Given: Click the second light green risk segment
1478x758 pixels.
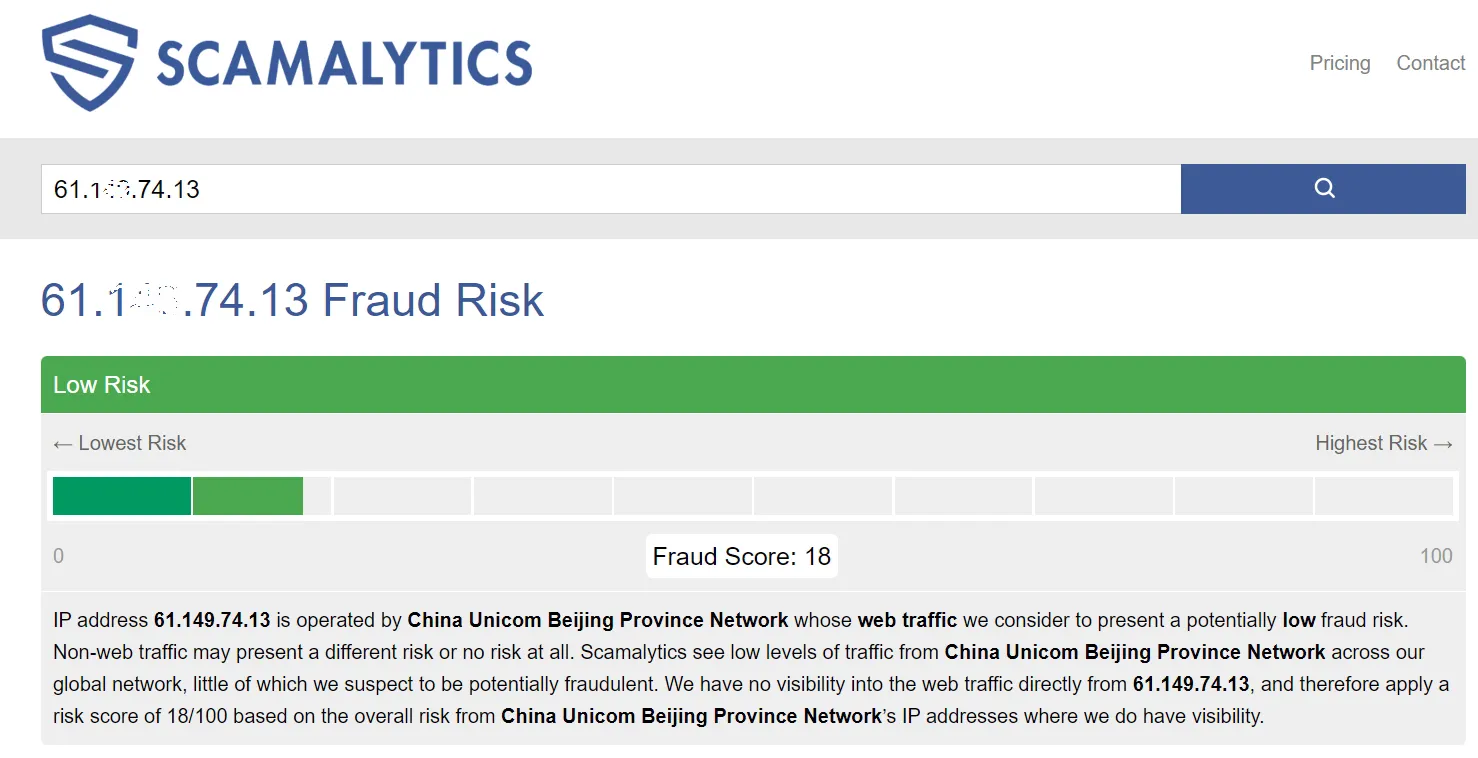Looking at the screenshot, I should pyautogui.click(x=248, y=496).
